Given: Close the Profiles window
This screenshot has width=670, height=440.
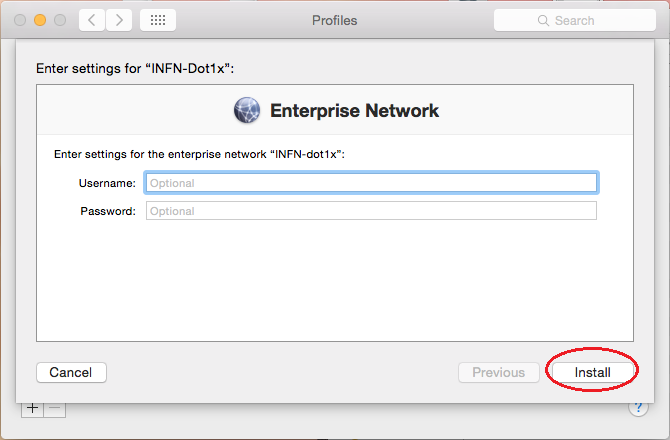Looking at the screenshot, I should point(20,20).
